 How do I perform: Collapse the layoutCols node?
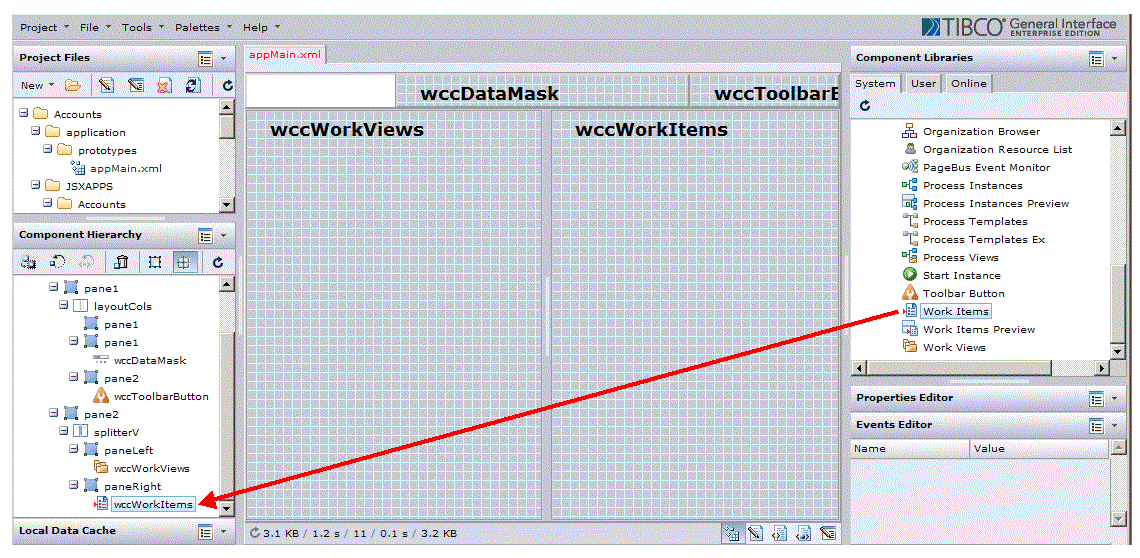coord(65,306)
